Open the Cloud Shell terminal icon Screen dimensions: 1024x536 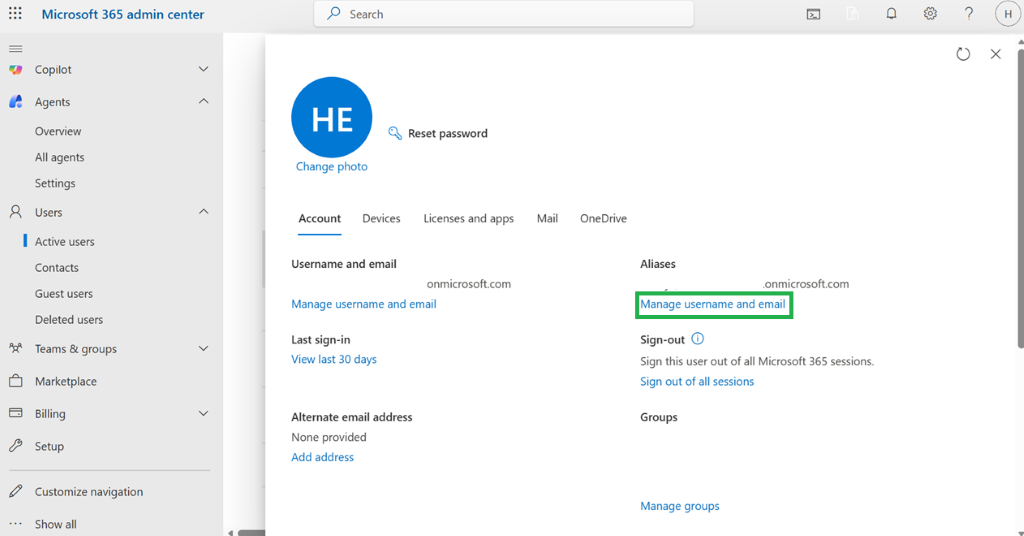click(x=813, y=14)
